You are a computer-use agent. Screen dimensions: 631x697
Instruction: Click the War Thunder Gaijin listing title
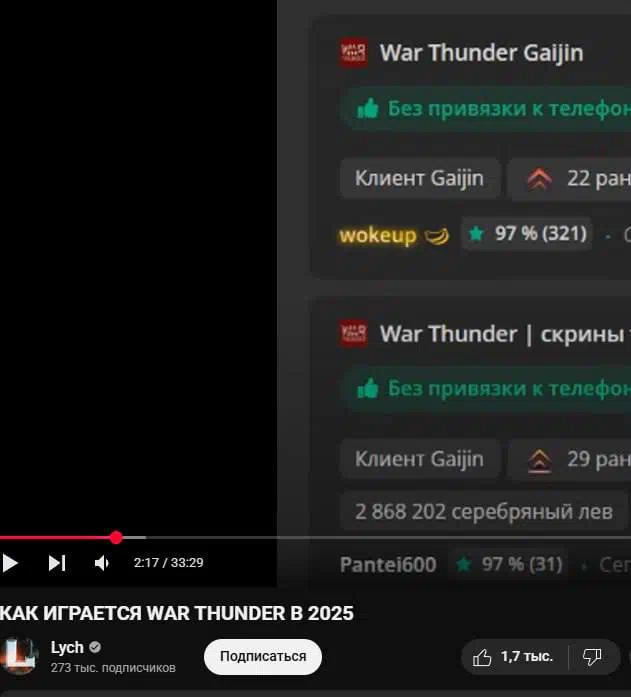pos(481,53)
